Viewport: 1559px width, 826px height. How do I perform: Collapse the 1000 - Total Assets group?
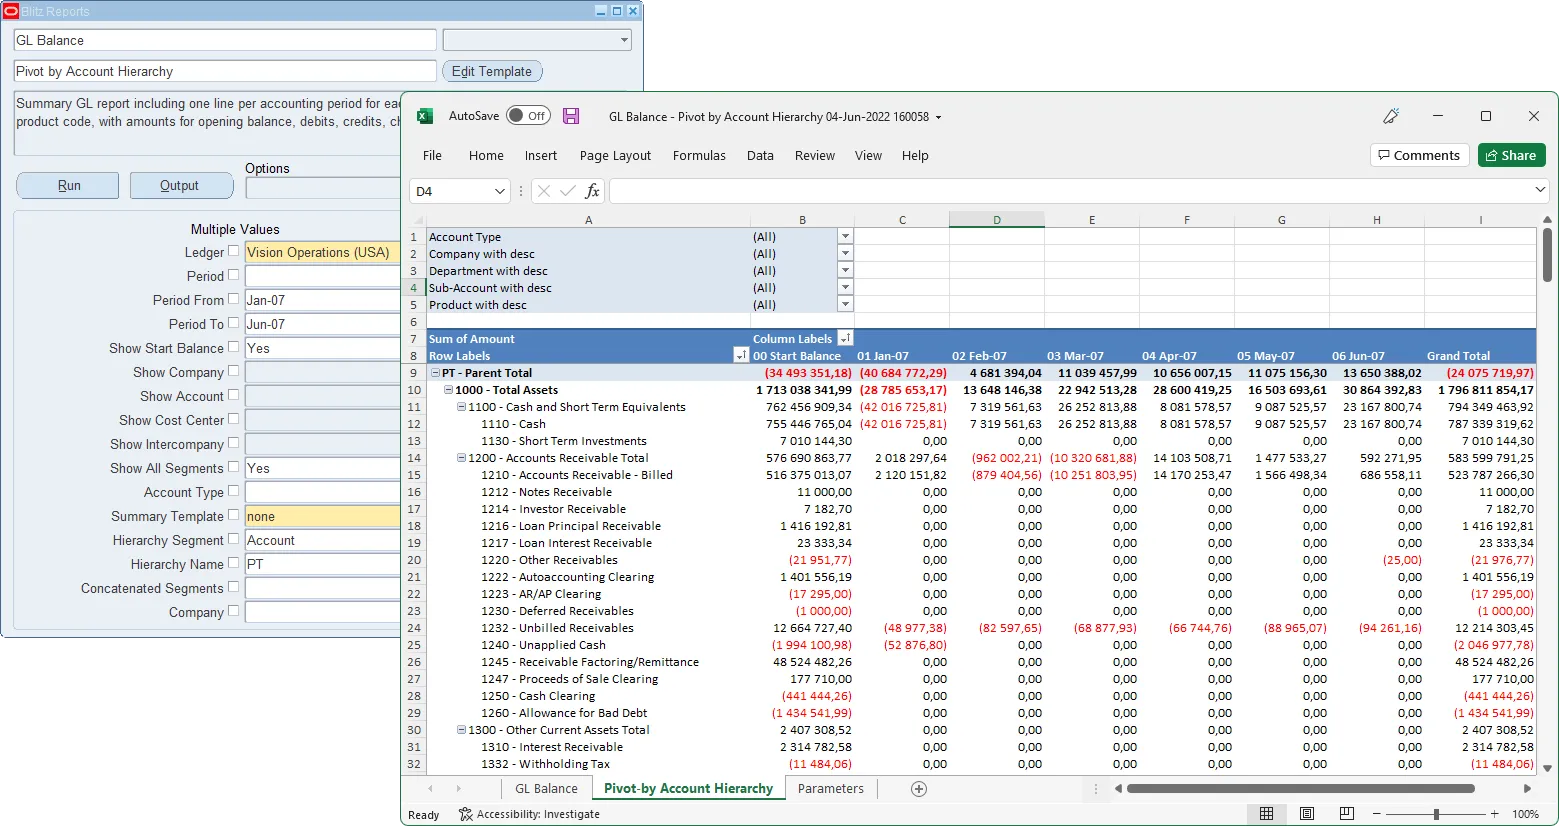(449, 390)
